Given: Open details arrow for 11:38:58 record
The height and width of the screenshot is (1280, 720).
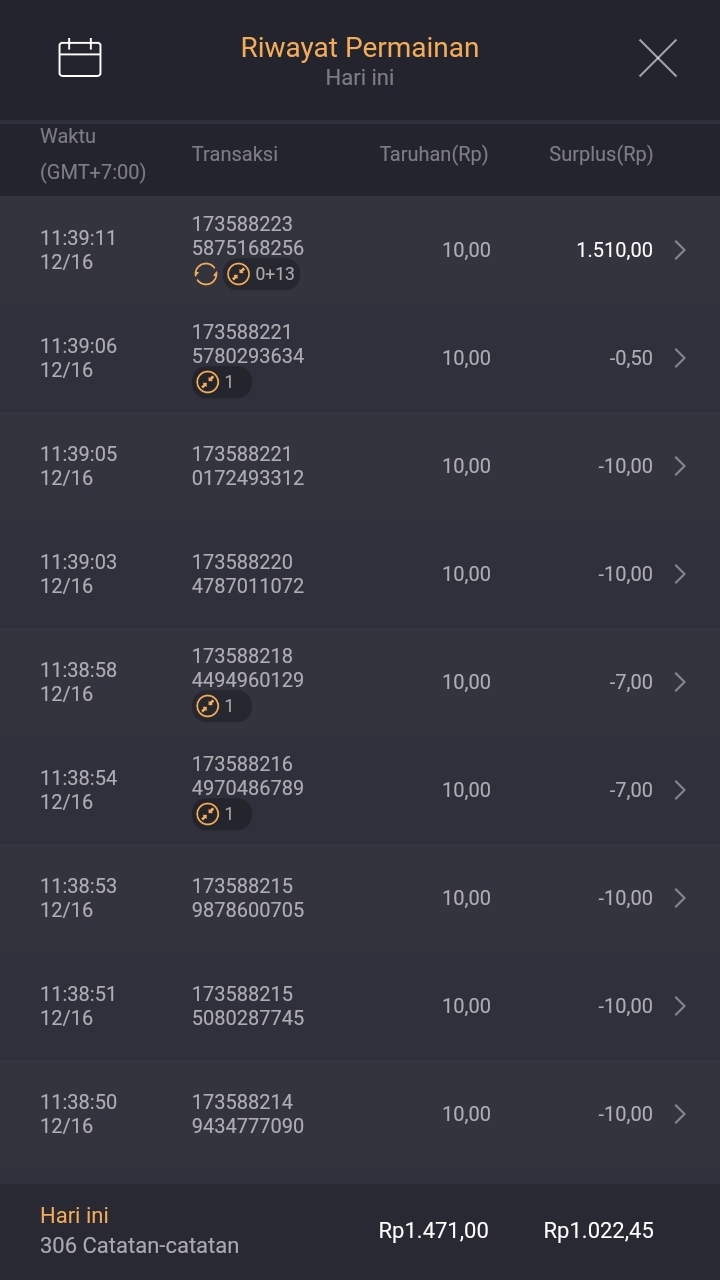Looking at the screenshot, I should (x=680, y=682).
